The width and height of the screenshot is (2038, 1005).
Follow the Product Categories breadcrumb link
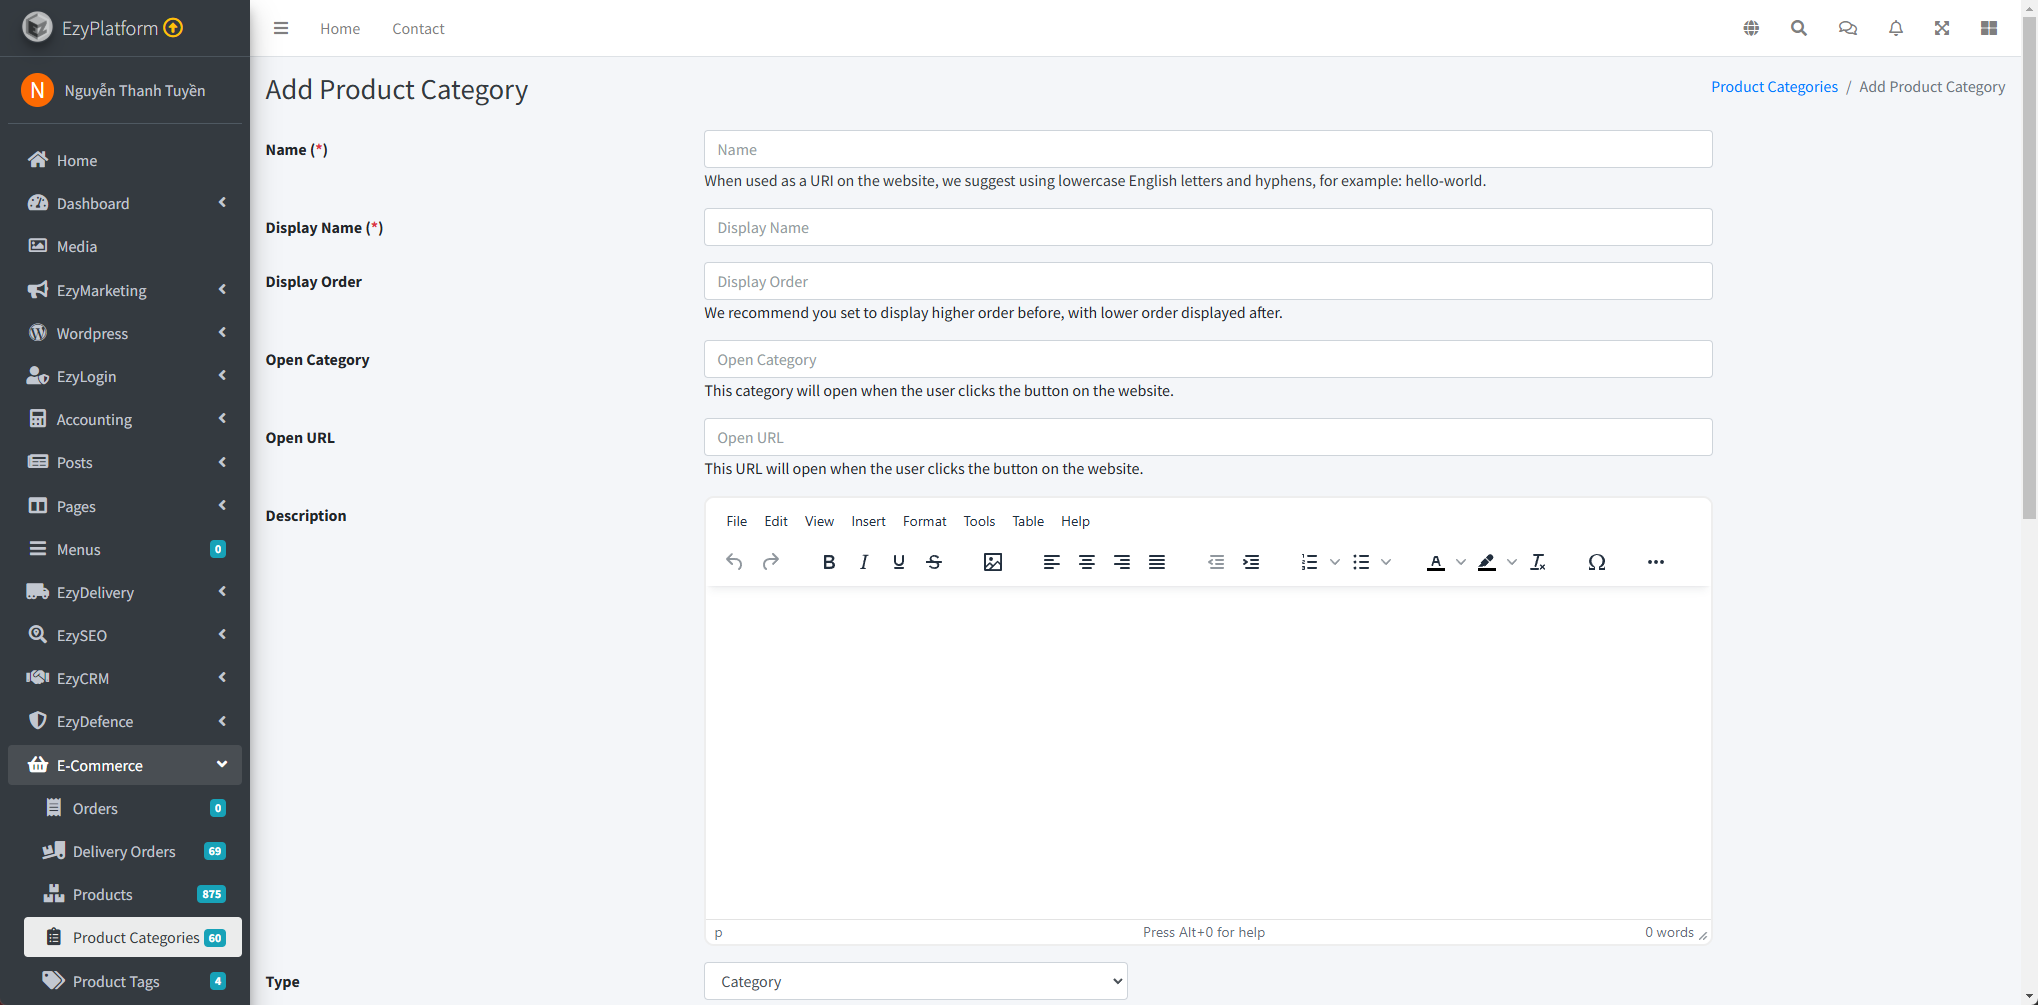(1773, 87)
